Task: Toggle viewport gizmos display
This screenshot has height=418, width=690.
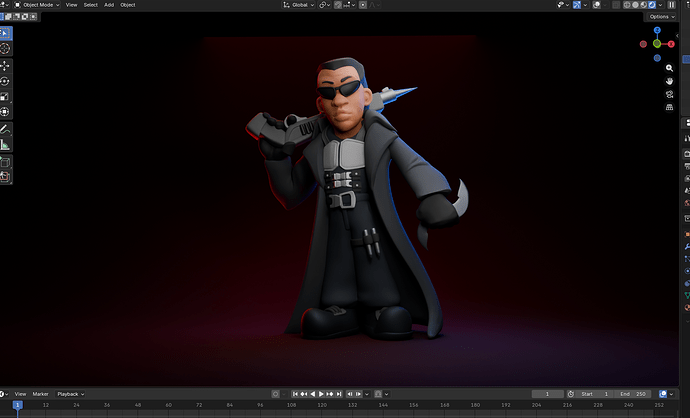Action: click(x=577, y=5)
